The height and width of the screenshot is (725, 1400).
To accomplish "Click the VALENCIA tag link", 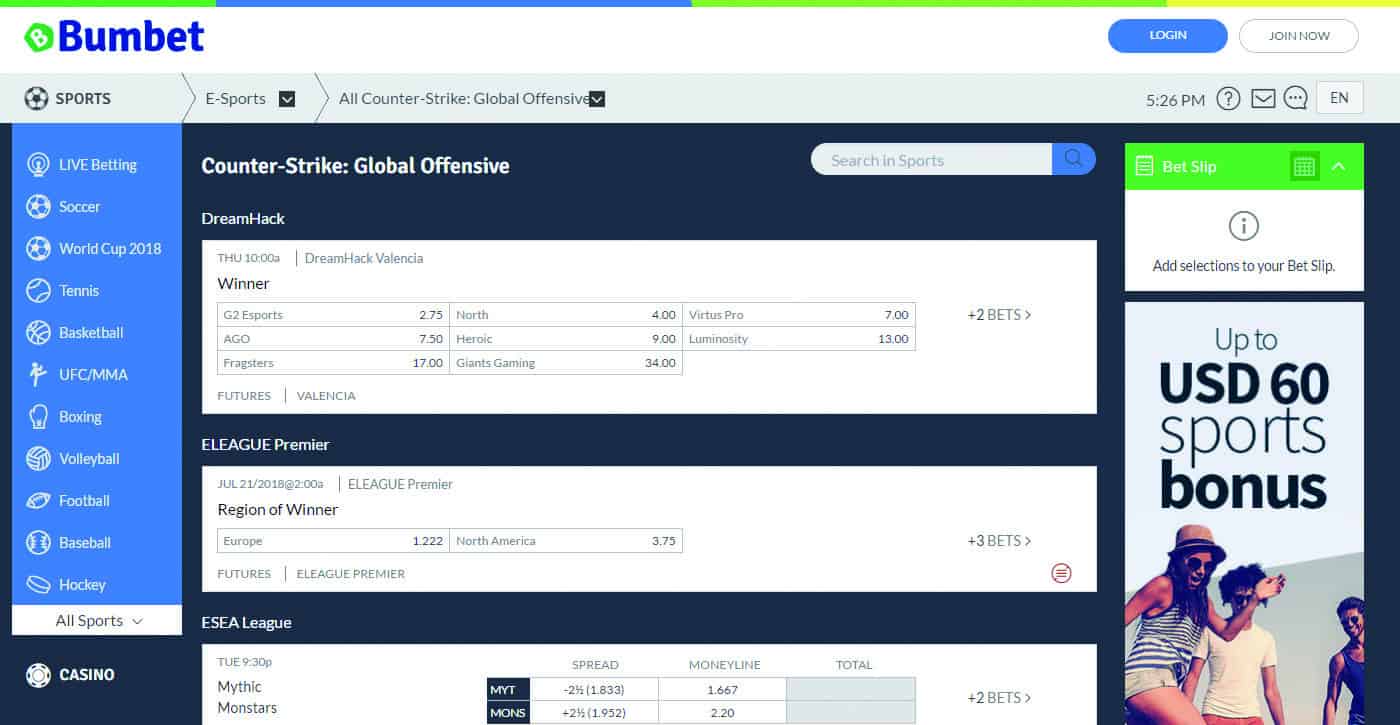I will pos(326,396).
